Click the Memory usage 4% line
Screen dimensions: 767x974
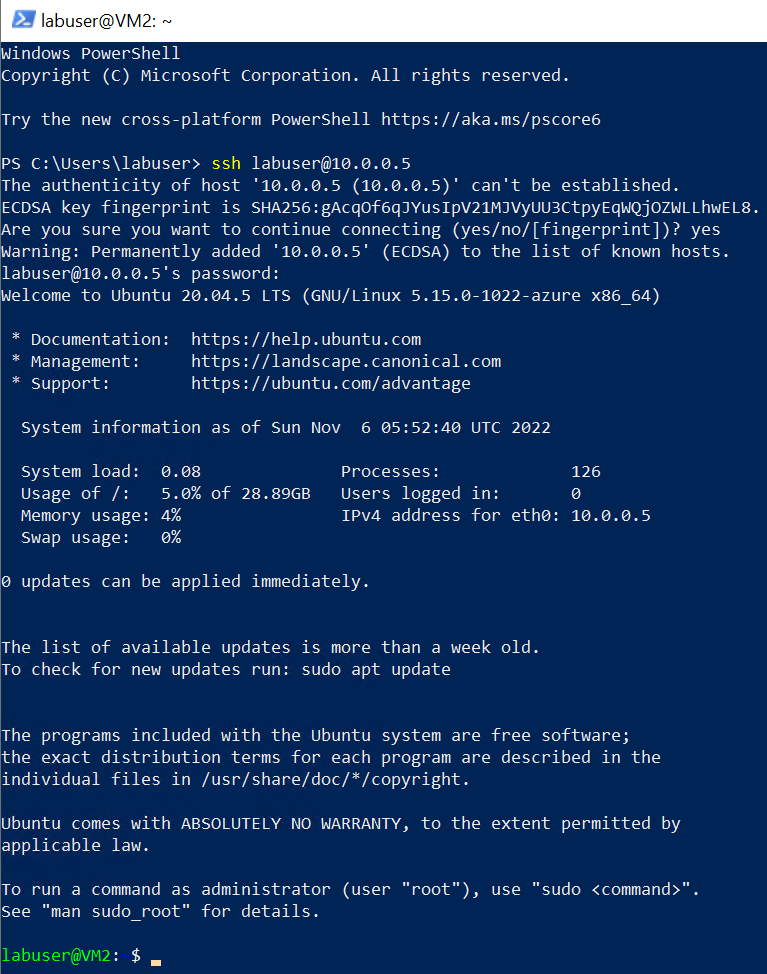(100, 515)
